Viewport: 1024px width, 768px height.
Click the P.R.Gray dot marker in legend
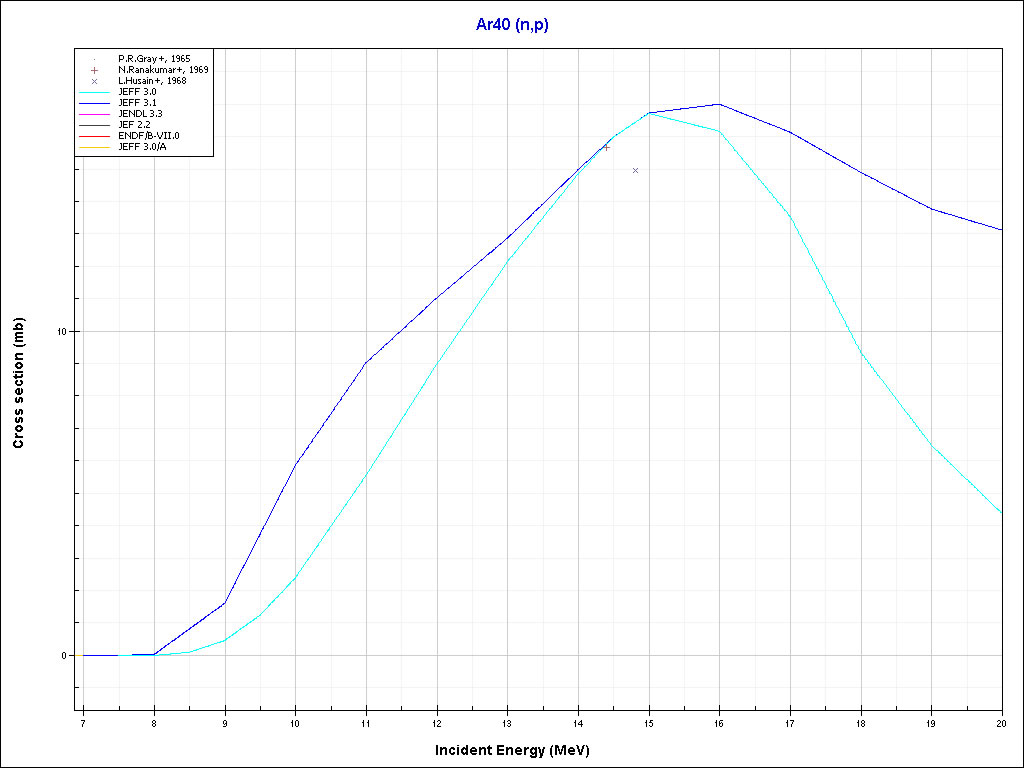94,59
